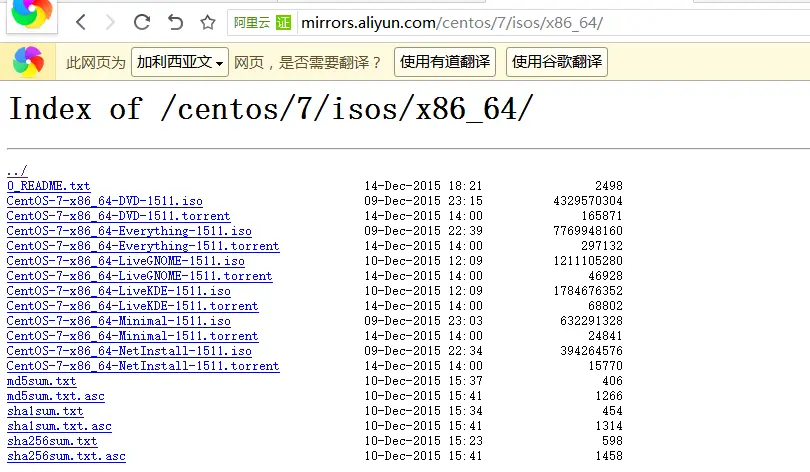Reload the page with the refresh icon
Image resolution: width=810 pixels, height=472 pixels.
coord(142,22)
